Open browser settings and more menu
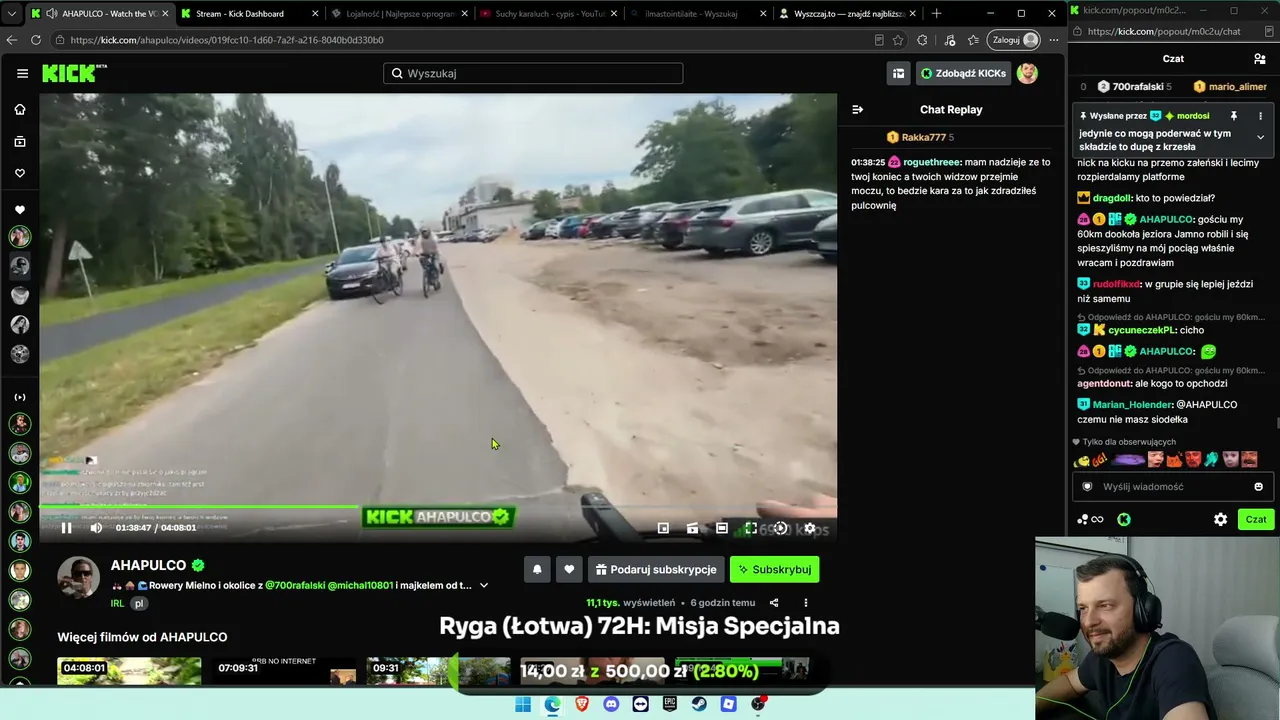1280x720 pixels. pos(1054,40)
